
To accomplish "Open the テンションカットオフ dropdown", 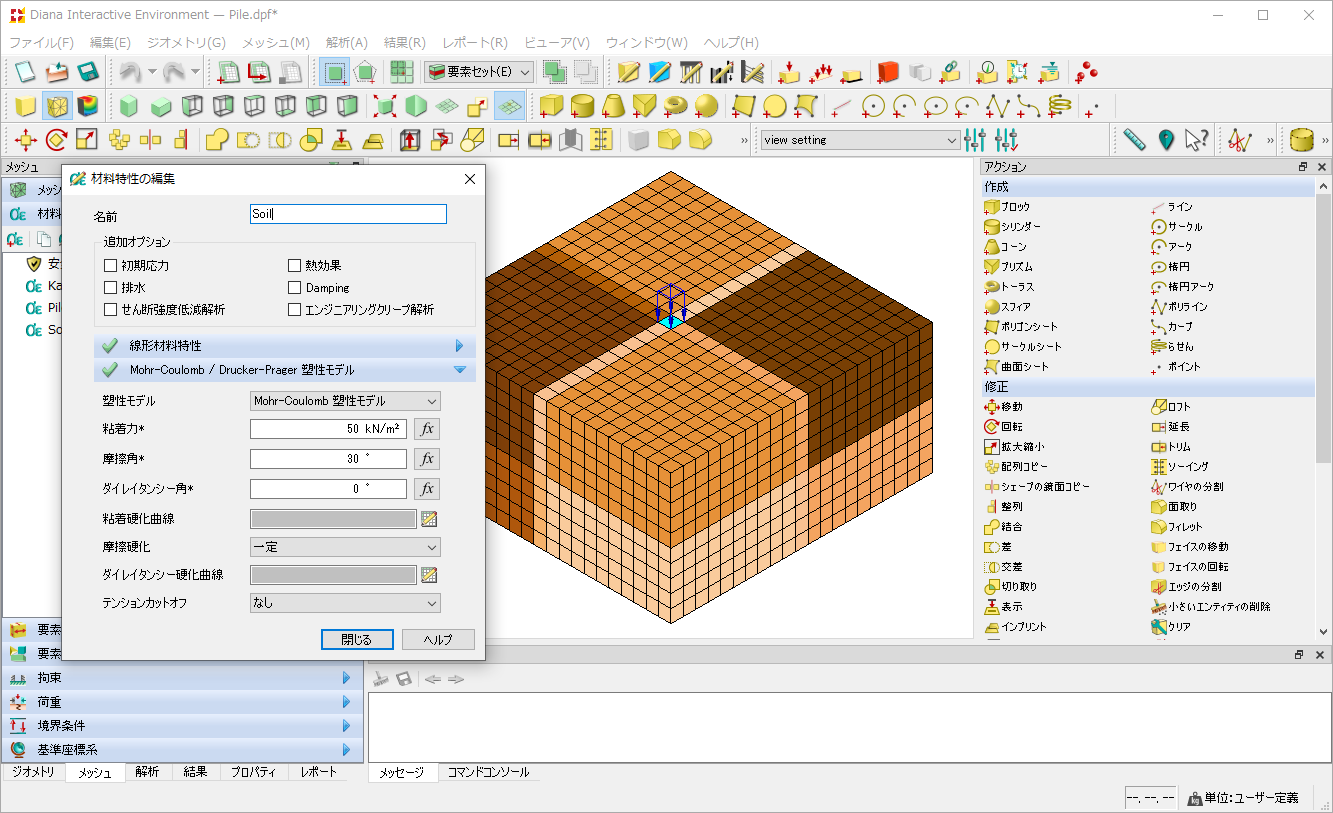I will (x=345, y=603).
